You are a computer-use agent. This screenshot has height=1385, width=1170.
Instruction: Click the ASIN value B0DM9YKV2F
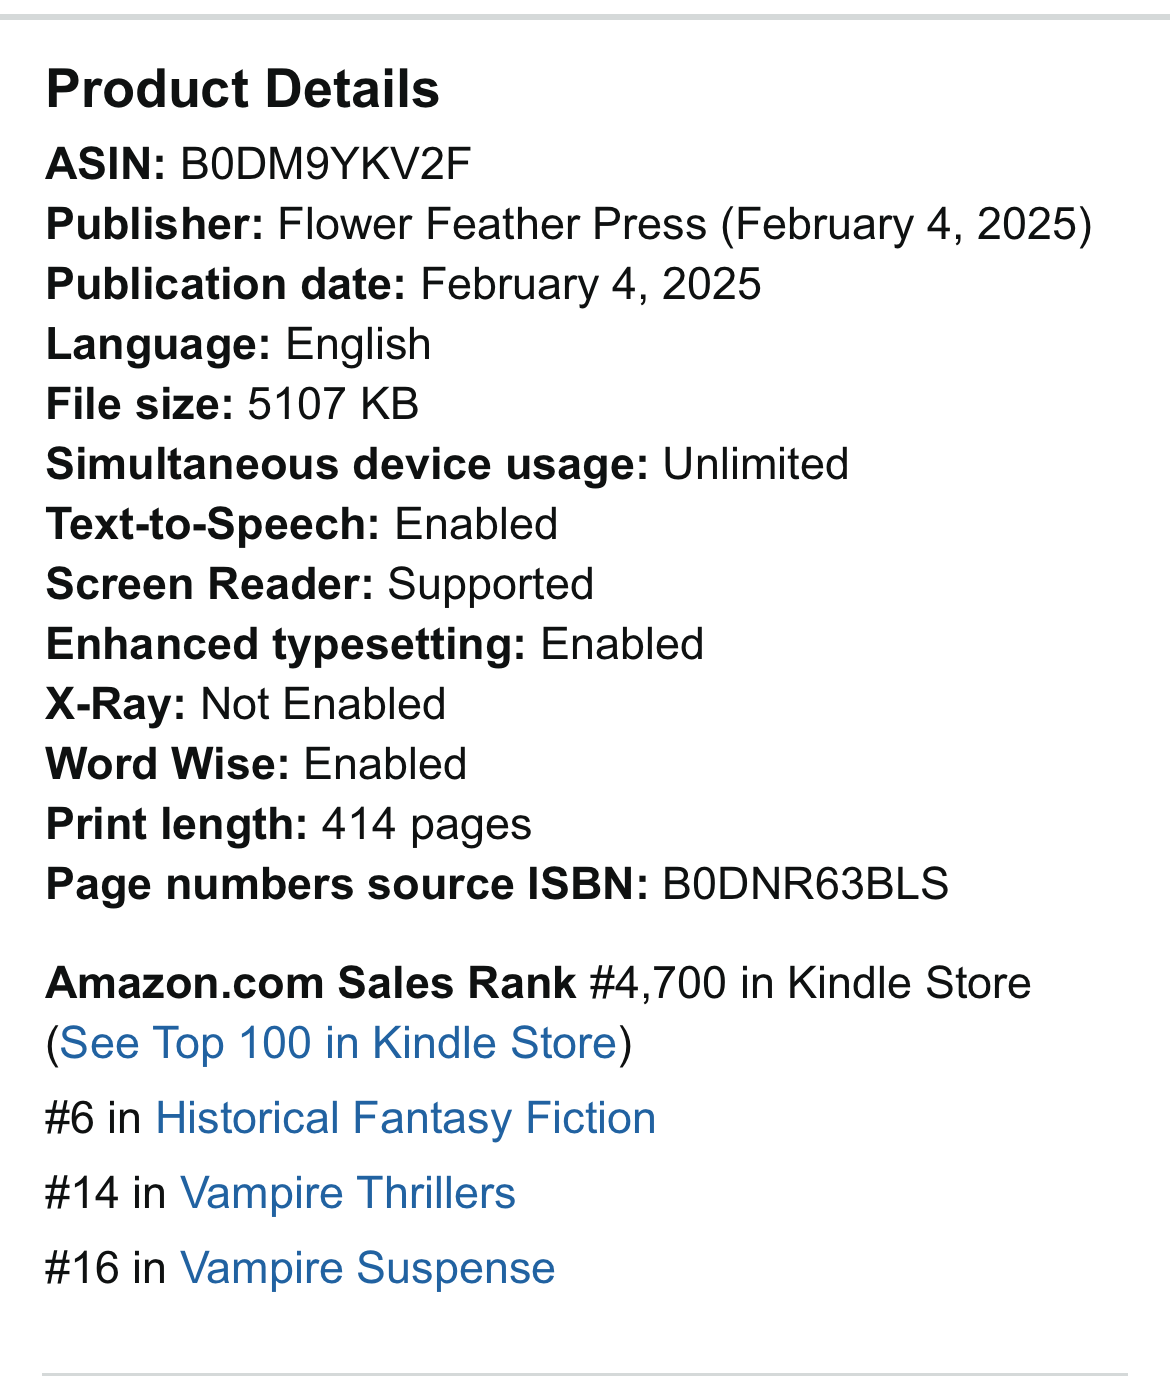tap(325, 164)
